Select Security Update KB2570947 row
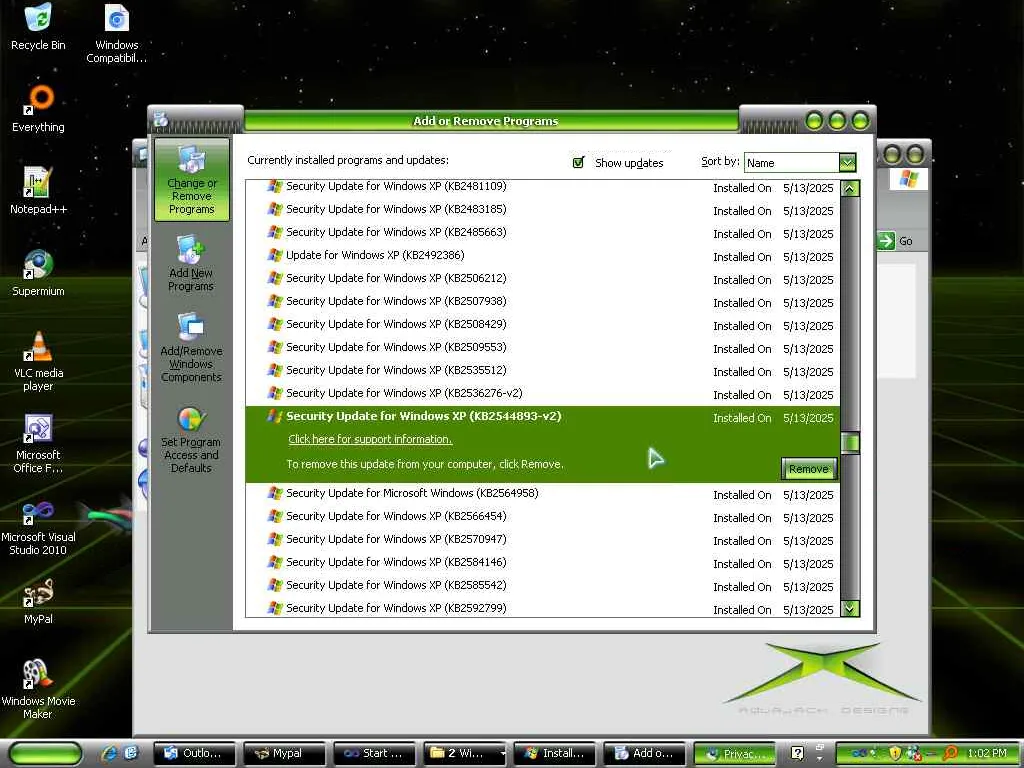The image size is (1024, 768). click(543, 539)
